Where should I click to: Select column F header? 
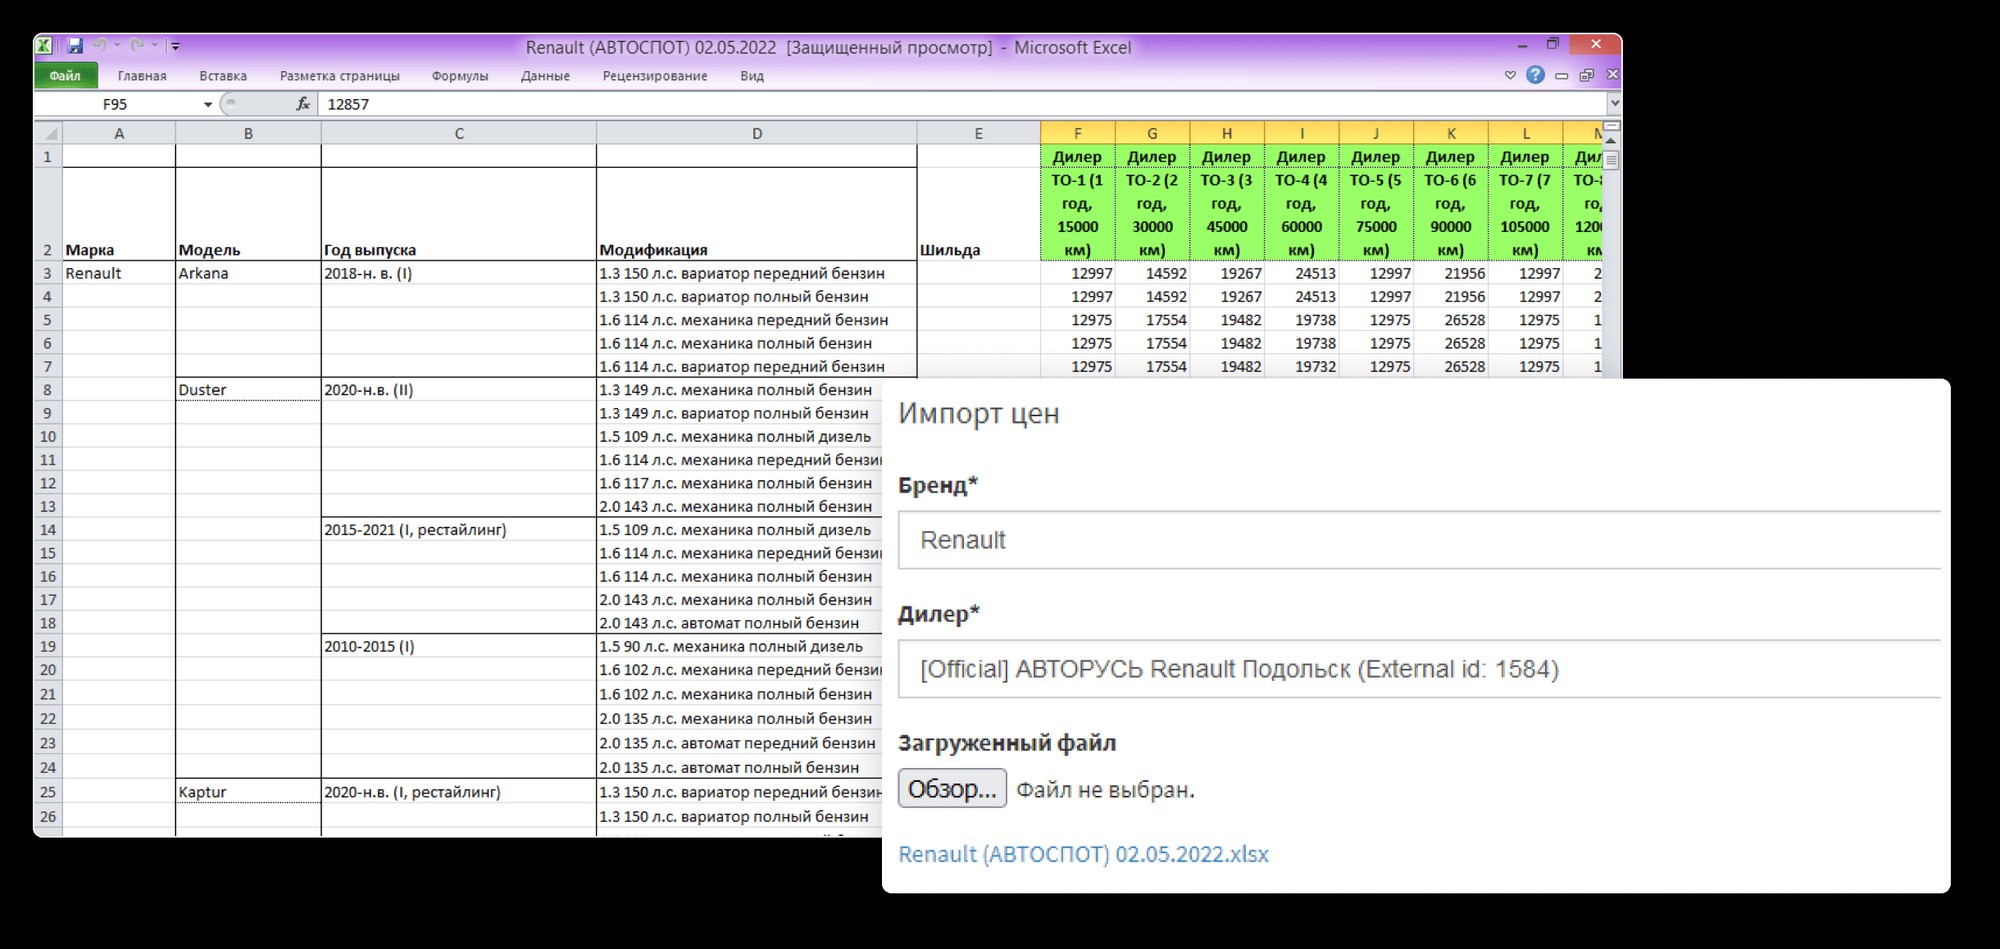[x=1078, y=133]
